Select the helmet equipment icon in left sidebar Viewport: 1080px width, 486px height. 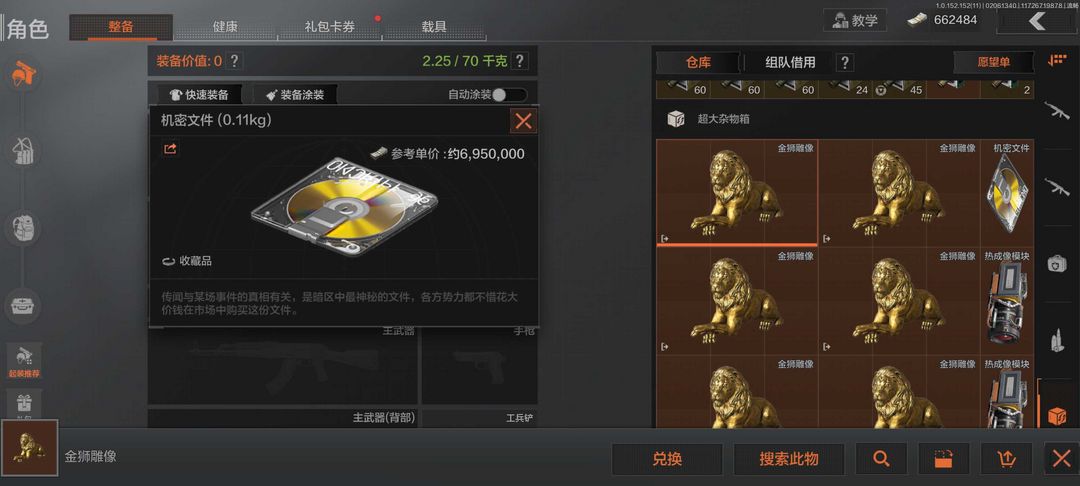point(23,74)
